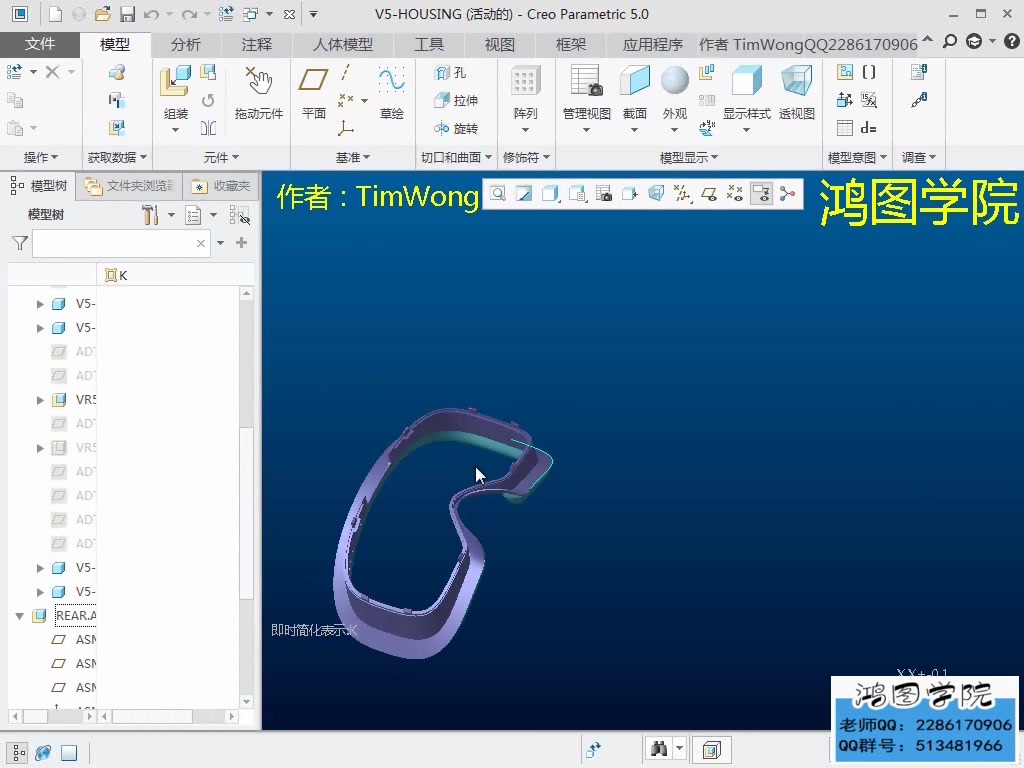Select the Drag Components (拖动元件) tool
1024x768 pixels.
coord(259,93)
